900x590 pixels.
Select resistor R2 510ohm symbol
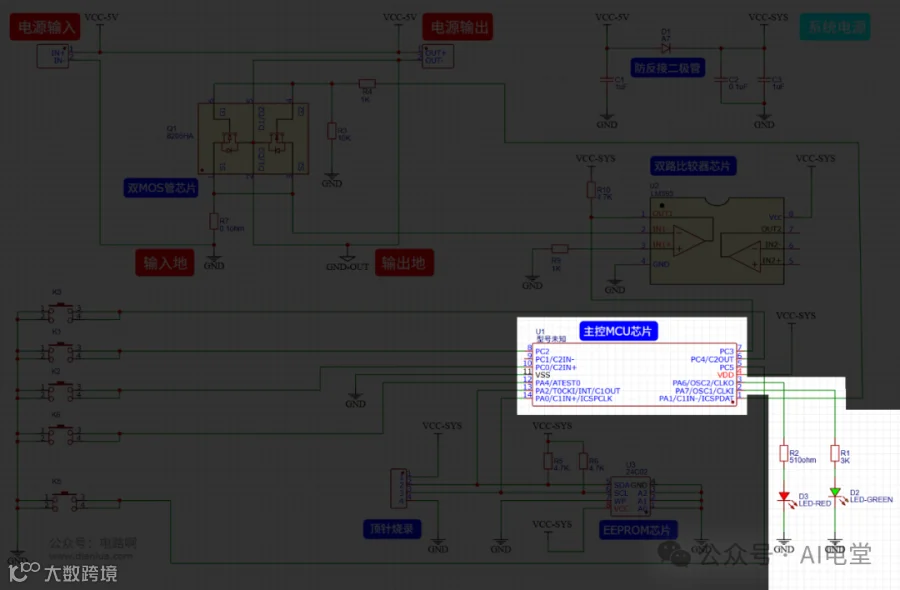(x=783, y=454)
